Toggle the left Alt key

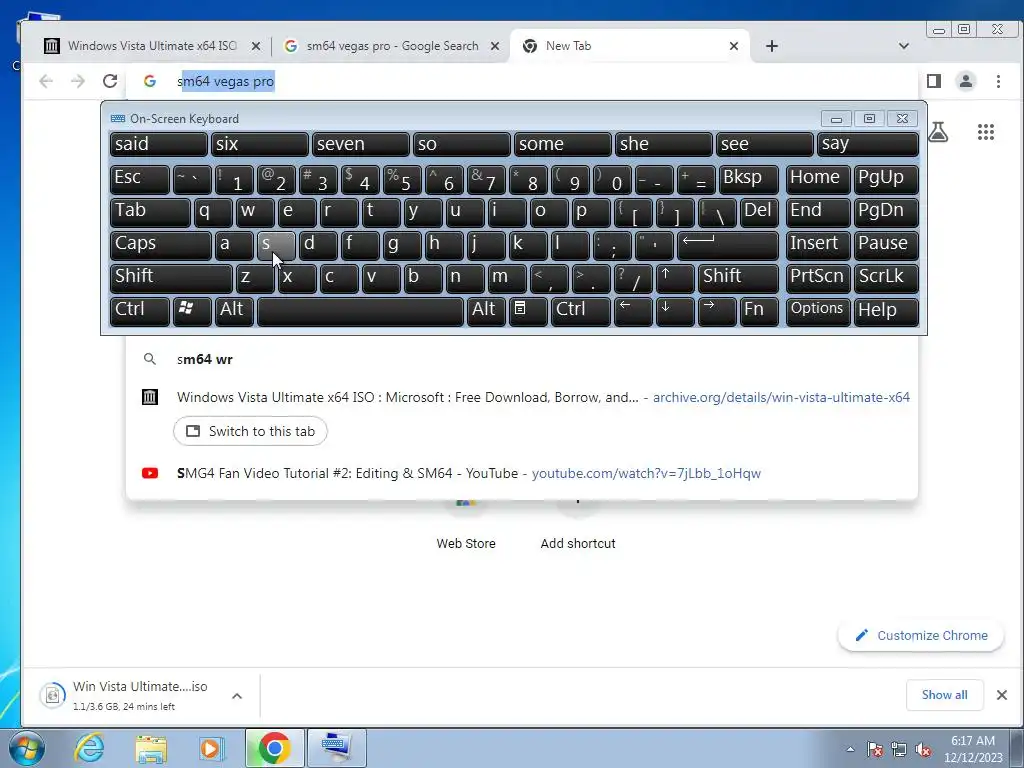(234, 311)
